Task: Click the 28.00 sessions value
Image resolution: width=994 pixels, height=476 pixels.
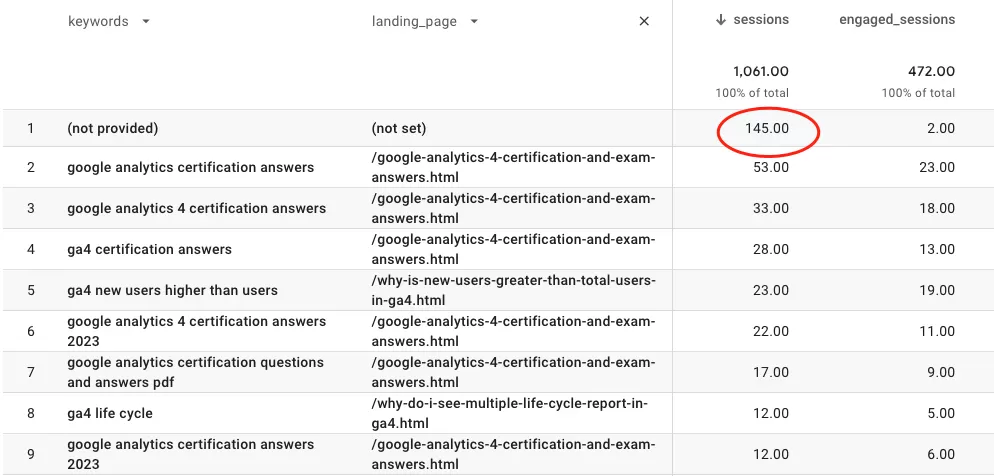Action: tap(771, 249)
